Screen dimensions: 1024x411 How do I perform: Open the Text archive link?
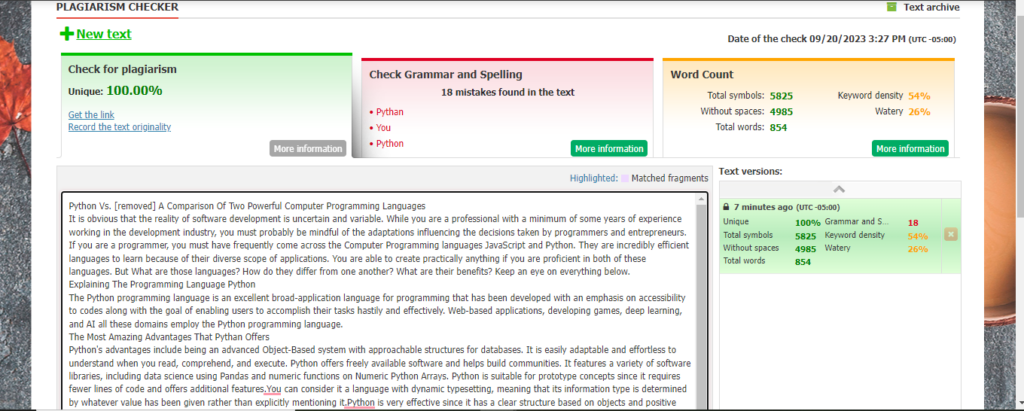(x=930, y=7)
